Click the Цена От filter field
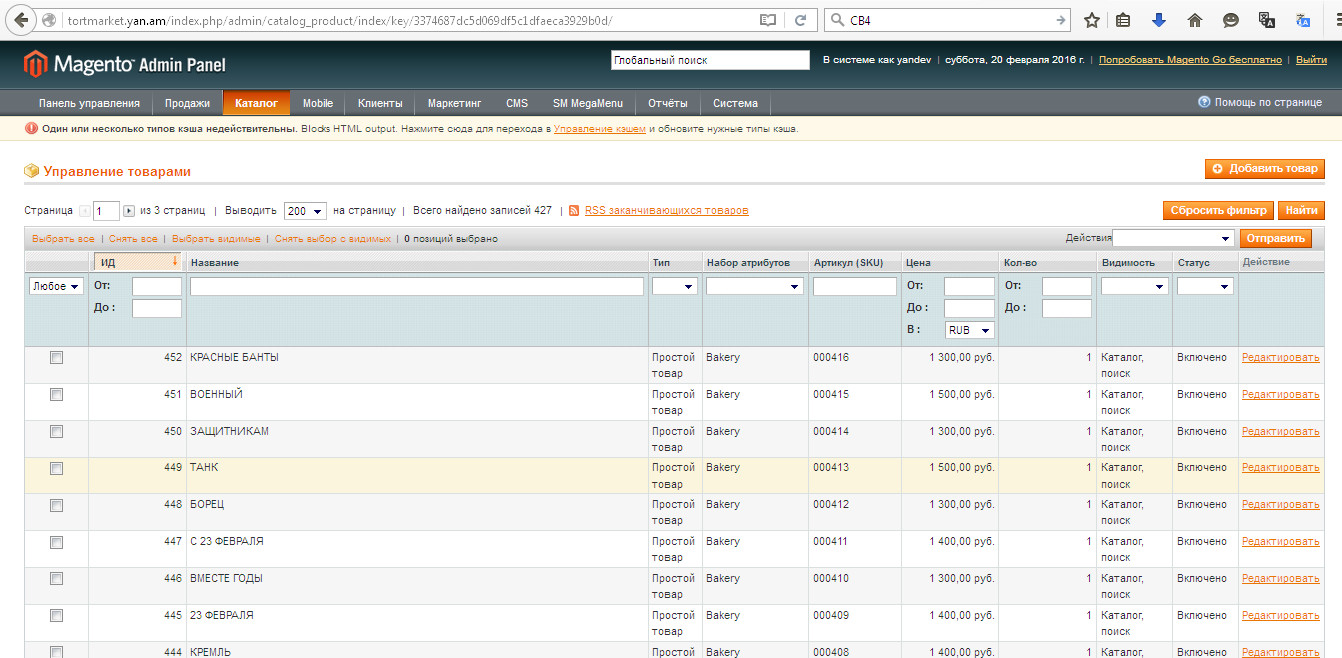Screen dimensions: 1342x658 click(x=969, y=286)
